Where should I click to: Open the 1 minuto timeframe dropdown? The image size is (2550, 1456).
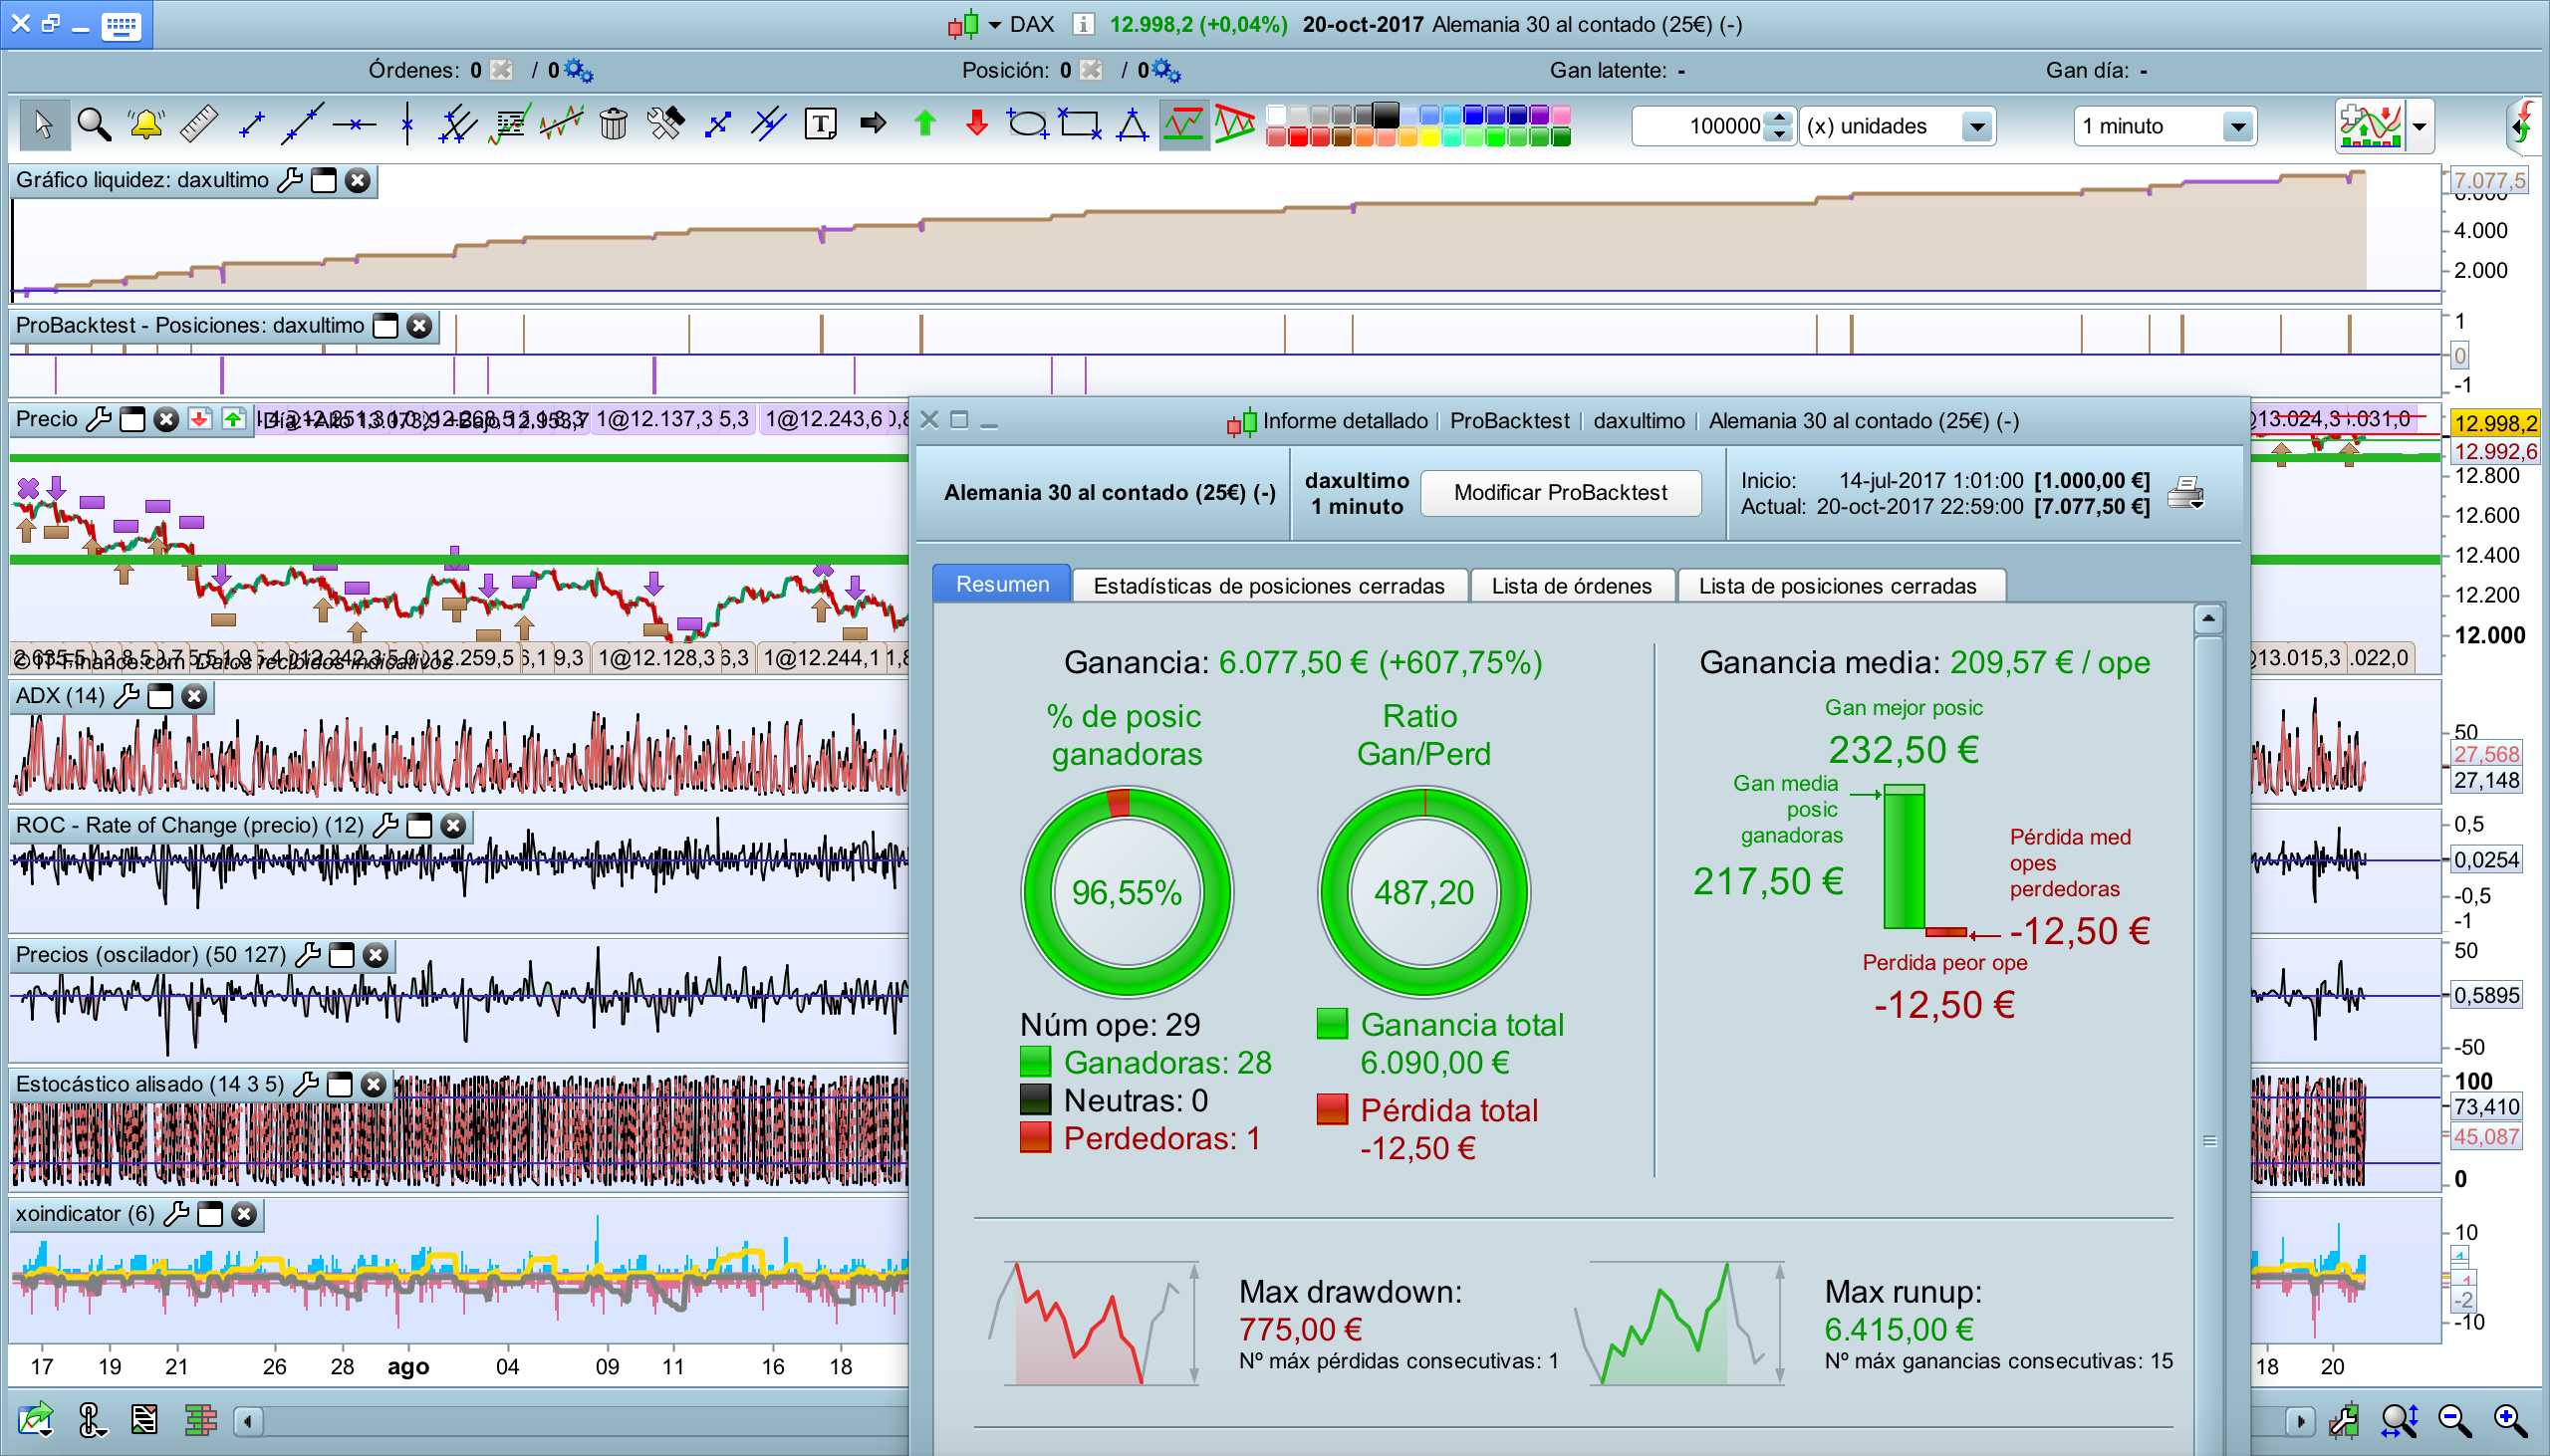pos(2237,127)
